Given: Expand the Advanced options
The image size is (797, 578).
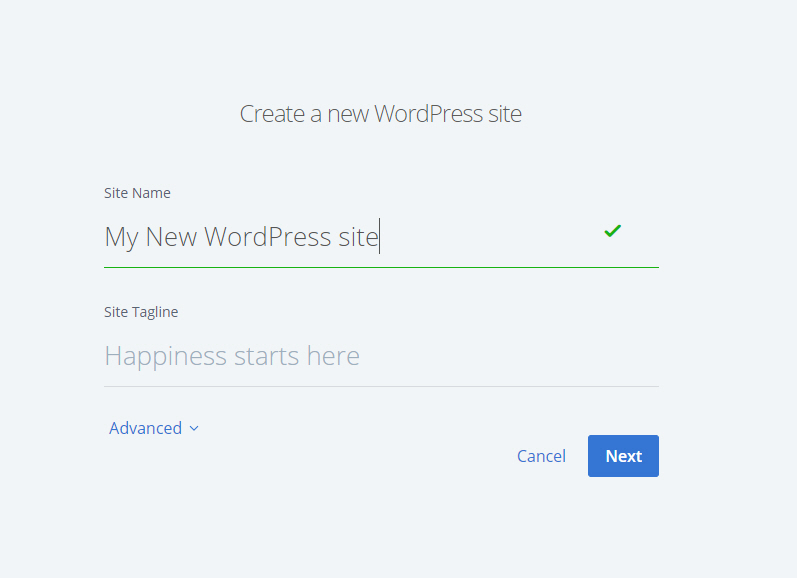Looking at the screenshot, I should (154, 428).
